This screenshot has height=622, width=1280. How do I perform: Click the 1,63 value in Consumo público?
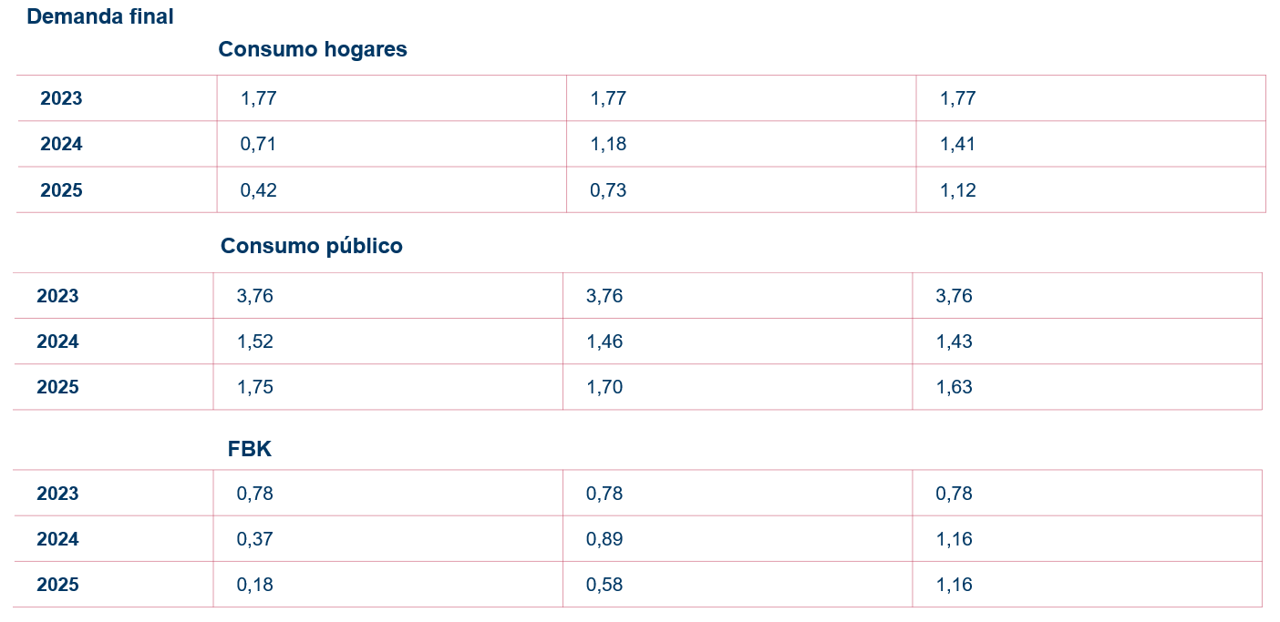(x=954, y=388)
